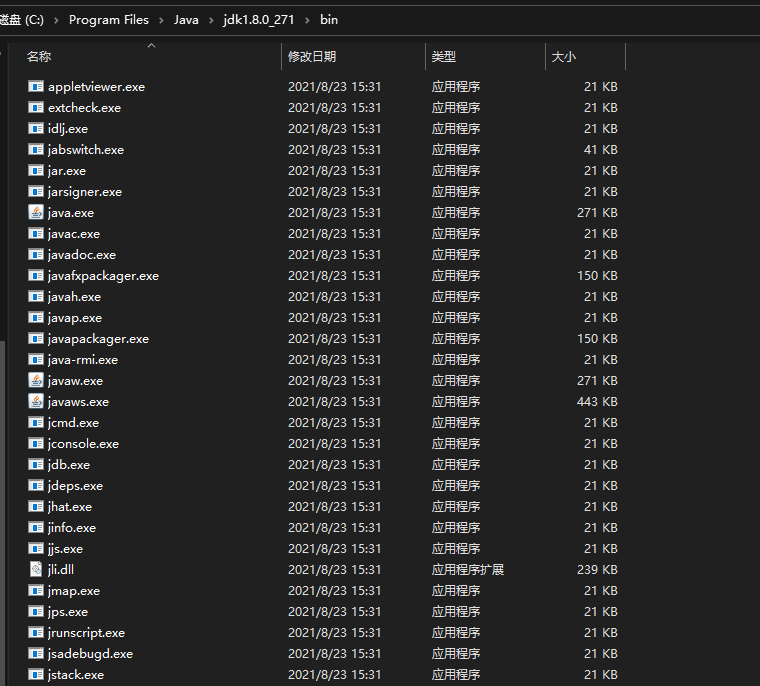This screenshot has width=760, height=686.
Task: Click the jar.exe file icon
Action: click(36, 170)
